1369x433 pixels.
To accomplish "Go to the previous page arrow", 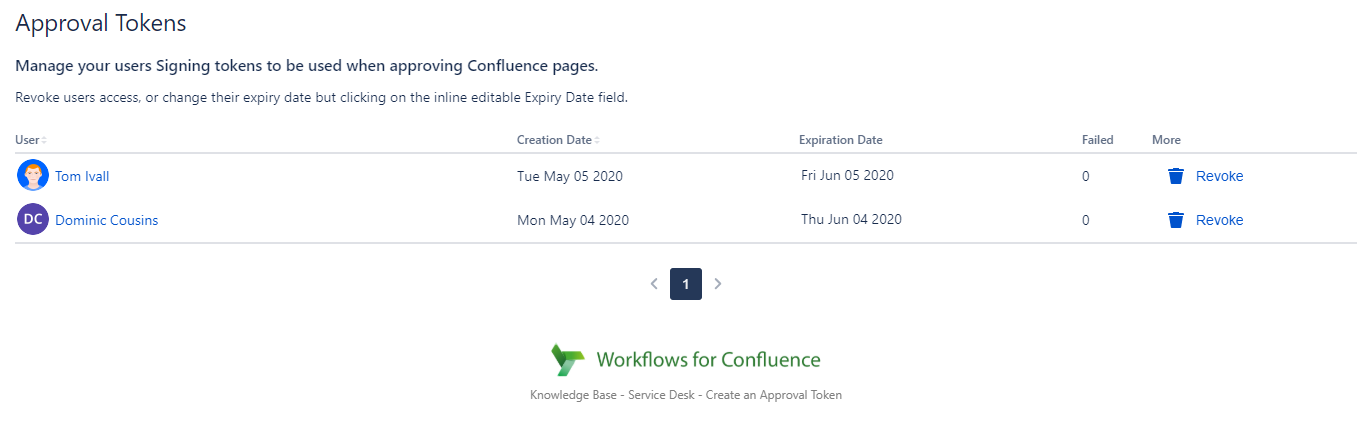I will (x=654, y=284).
